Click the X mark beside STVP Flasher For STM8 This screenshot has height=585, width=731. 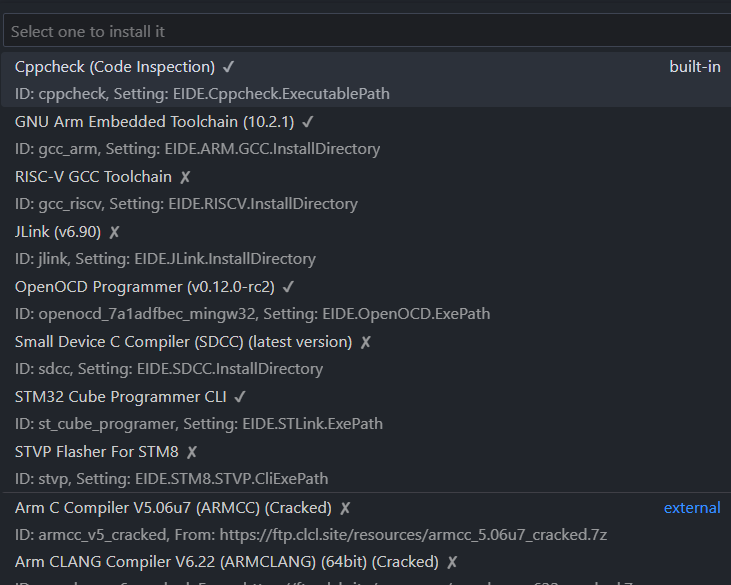[x=192, y=452]
